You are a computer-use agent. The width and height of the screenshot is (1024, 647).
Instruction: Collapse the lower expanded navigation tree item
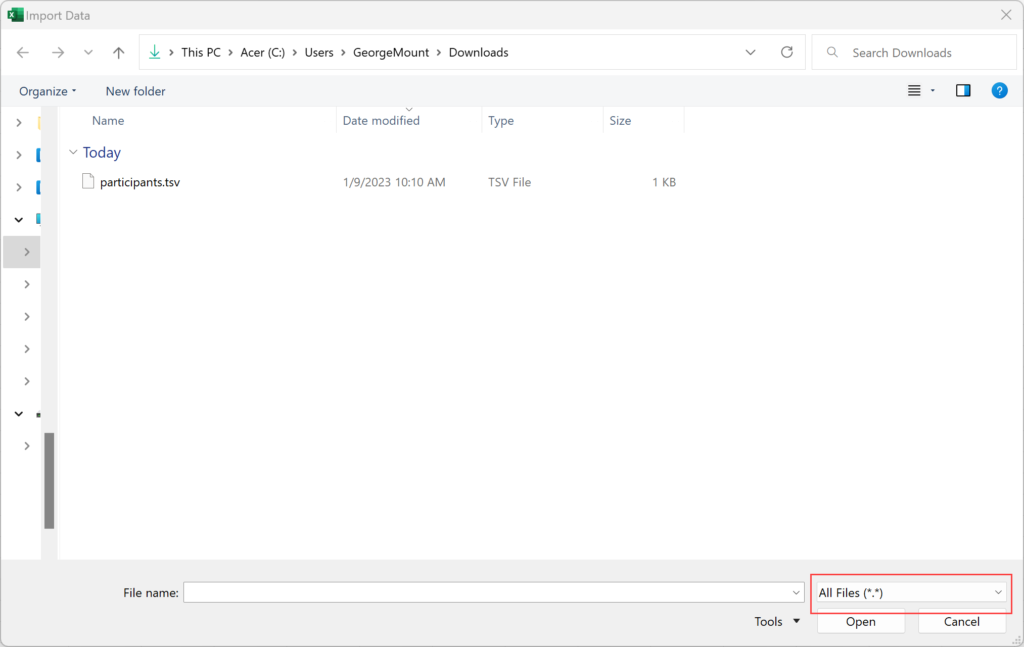(x=19, y=414)
